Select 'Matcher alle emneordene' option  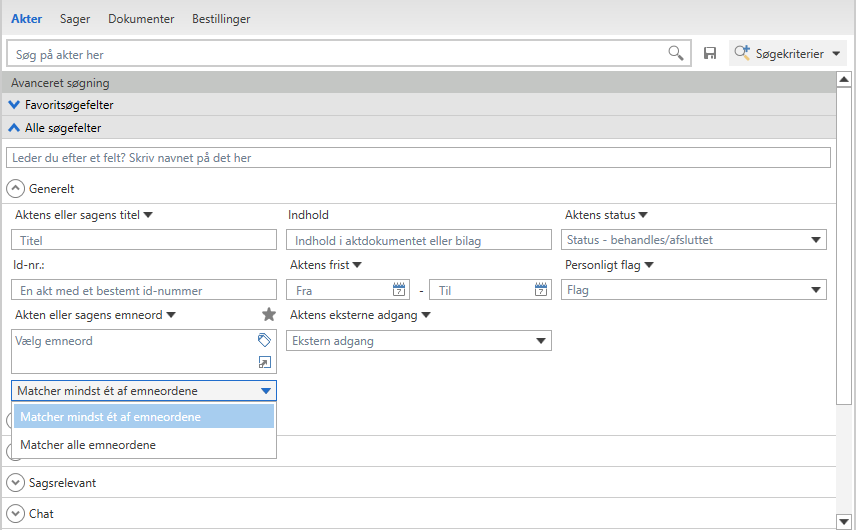pos(88,444)
